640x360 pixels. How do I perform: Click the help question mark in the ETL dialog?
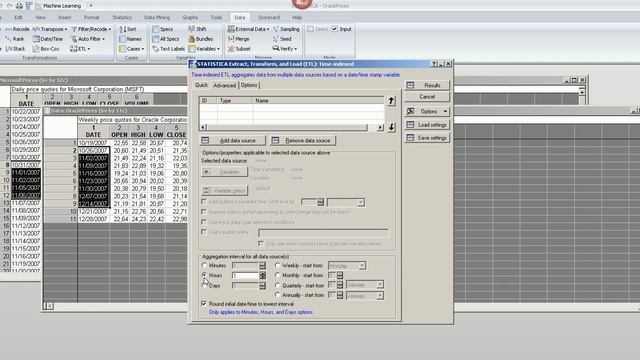(434, 64)
